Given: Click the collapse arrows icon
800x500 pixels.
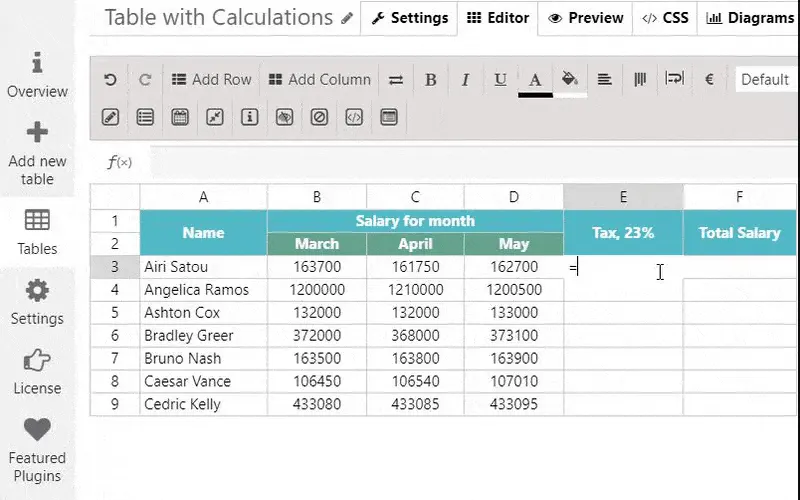Looking at the screenshot, I should (x=215, y=117).
